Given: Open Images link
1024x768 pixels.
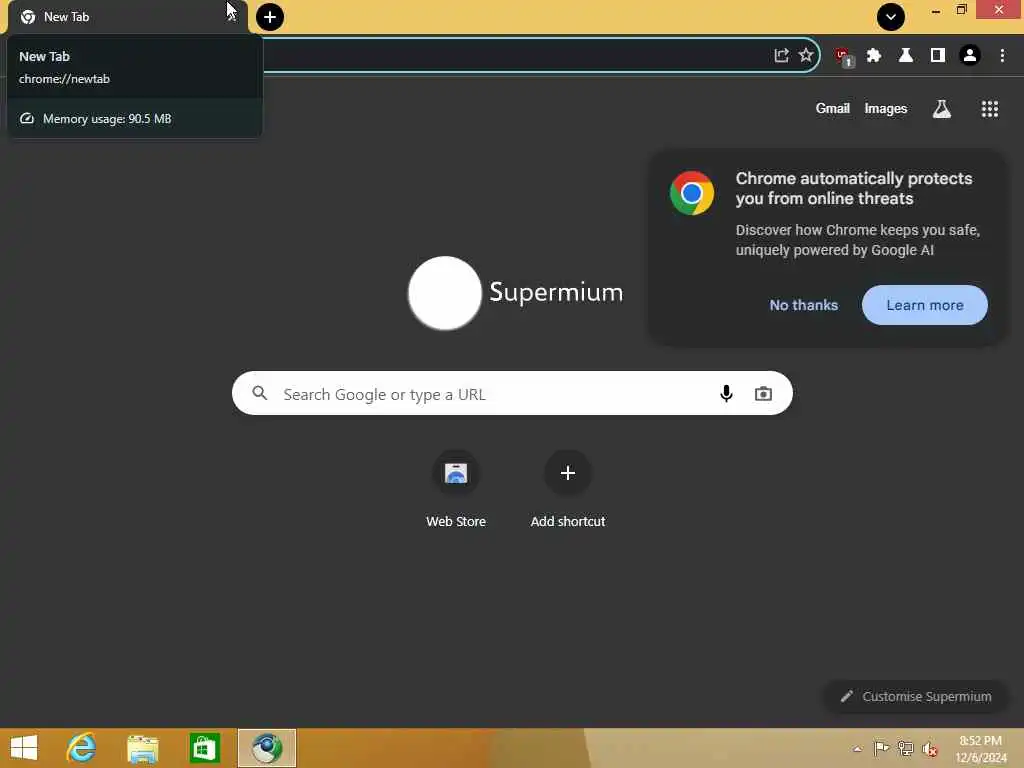Looking at the screenshot, I should [x=886, y=108].
